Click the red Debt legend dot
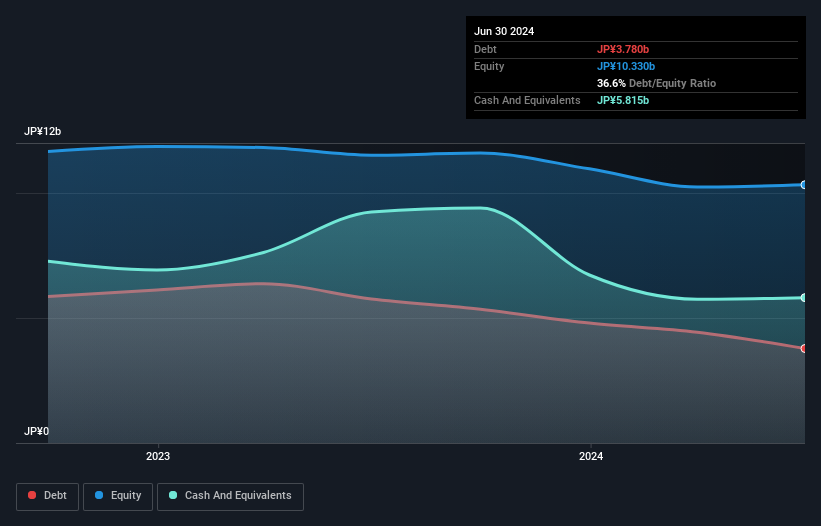 point(32,495)
